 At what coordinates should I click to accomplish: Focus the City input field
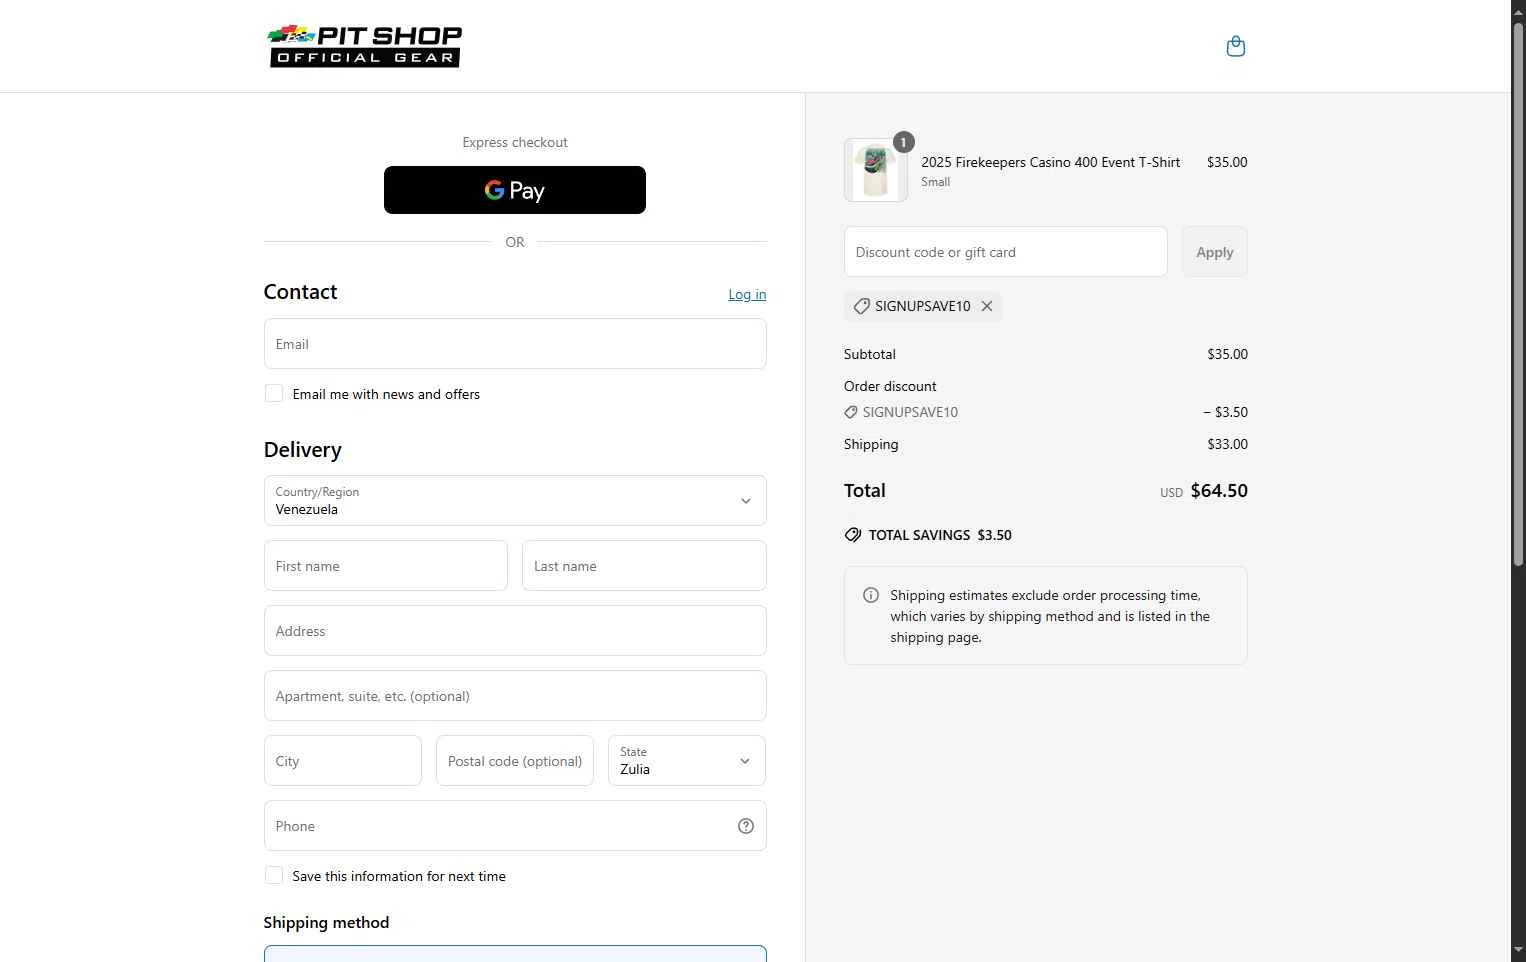343,761
